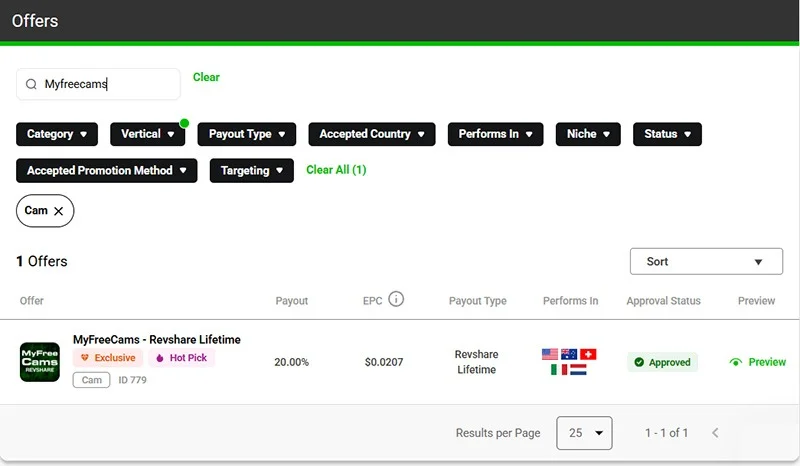
Task: Click Clear All (1) filters link
Action: tap(336, 170)
